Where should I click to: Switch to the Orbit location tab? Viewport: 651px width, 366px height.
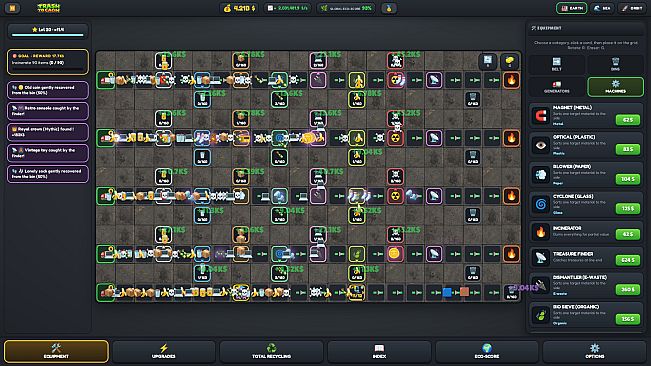coord(632,8)
